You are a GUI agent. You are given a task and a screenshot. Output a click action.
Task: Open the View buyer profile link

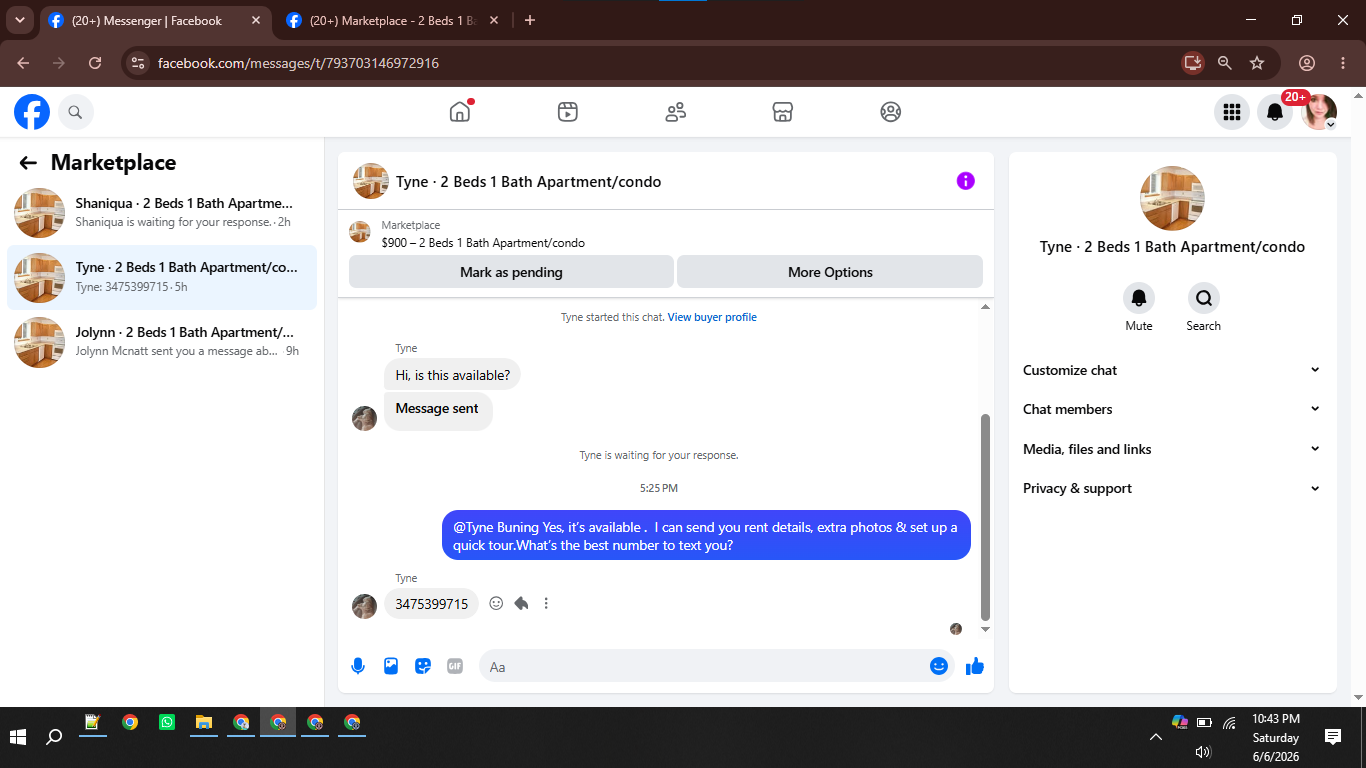[x=712, y=317]
